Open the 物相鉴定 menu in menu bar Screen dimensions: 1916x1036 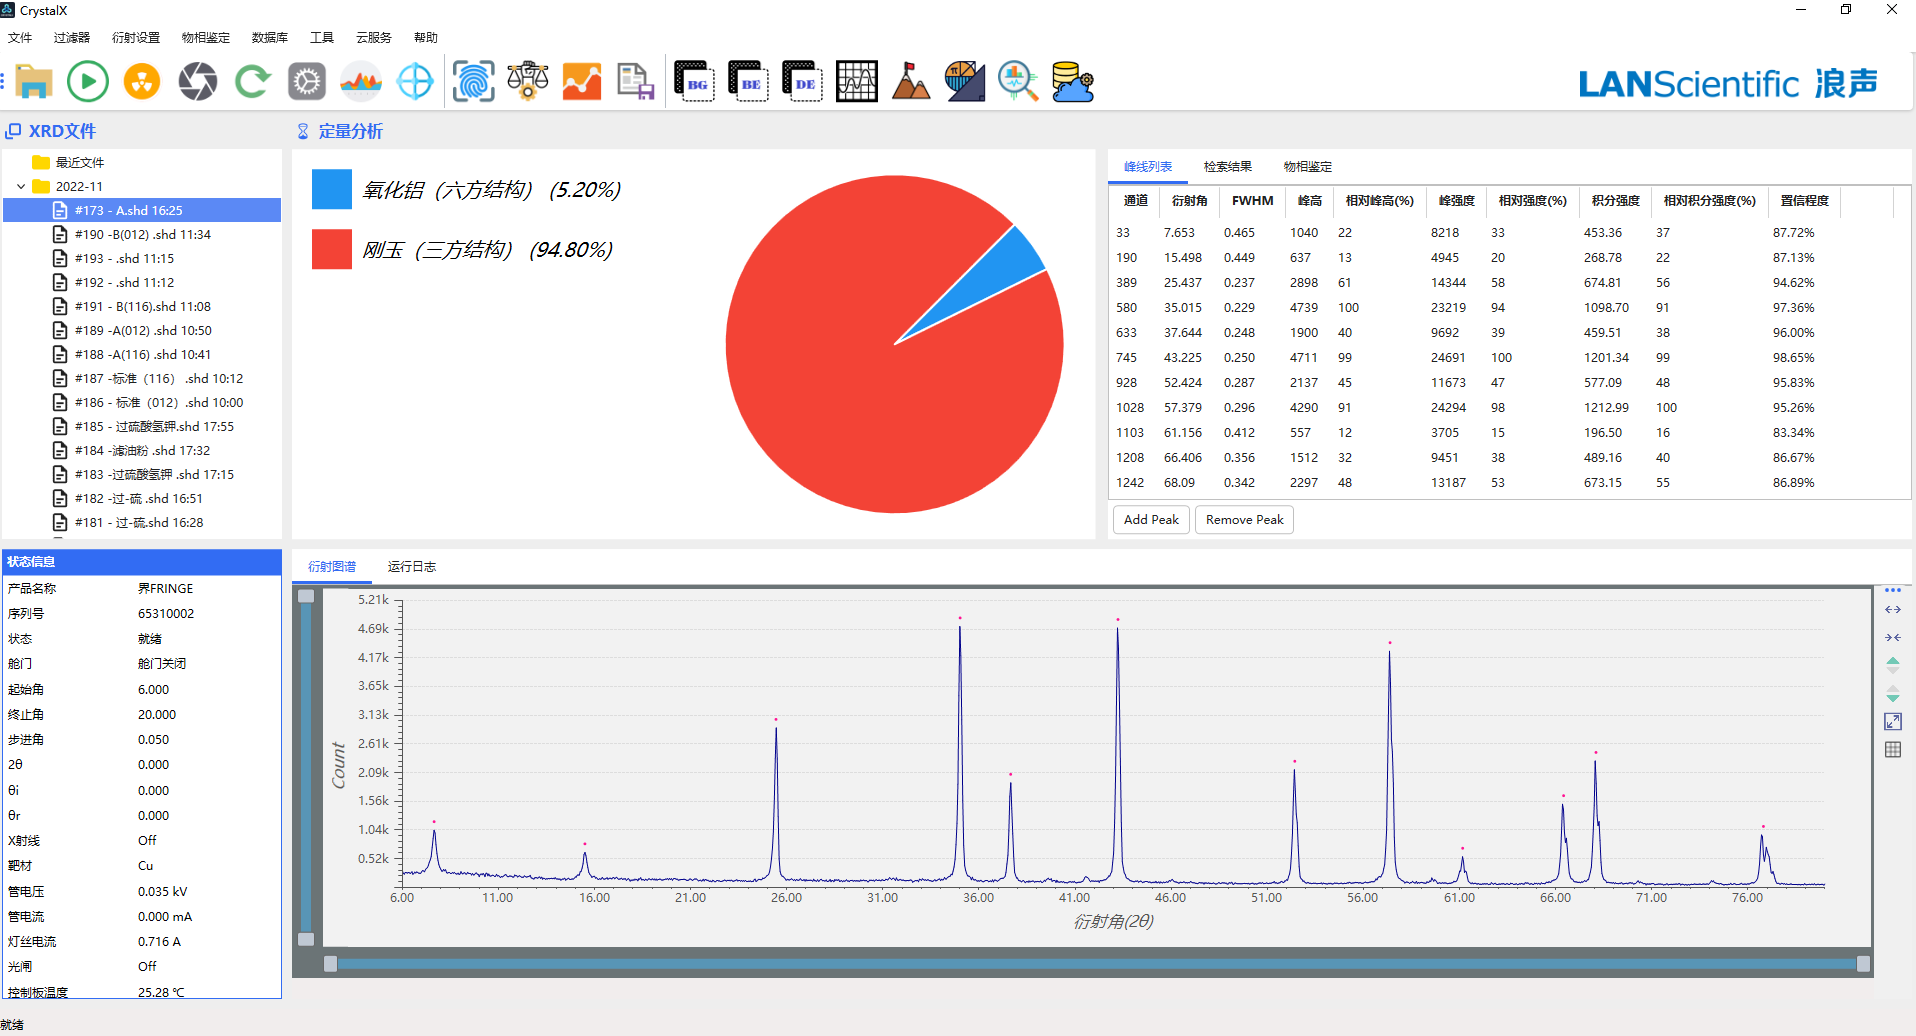(x=205, y=38)
